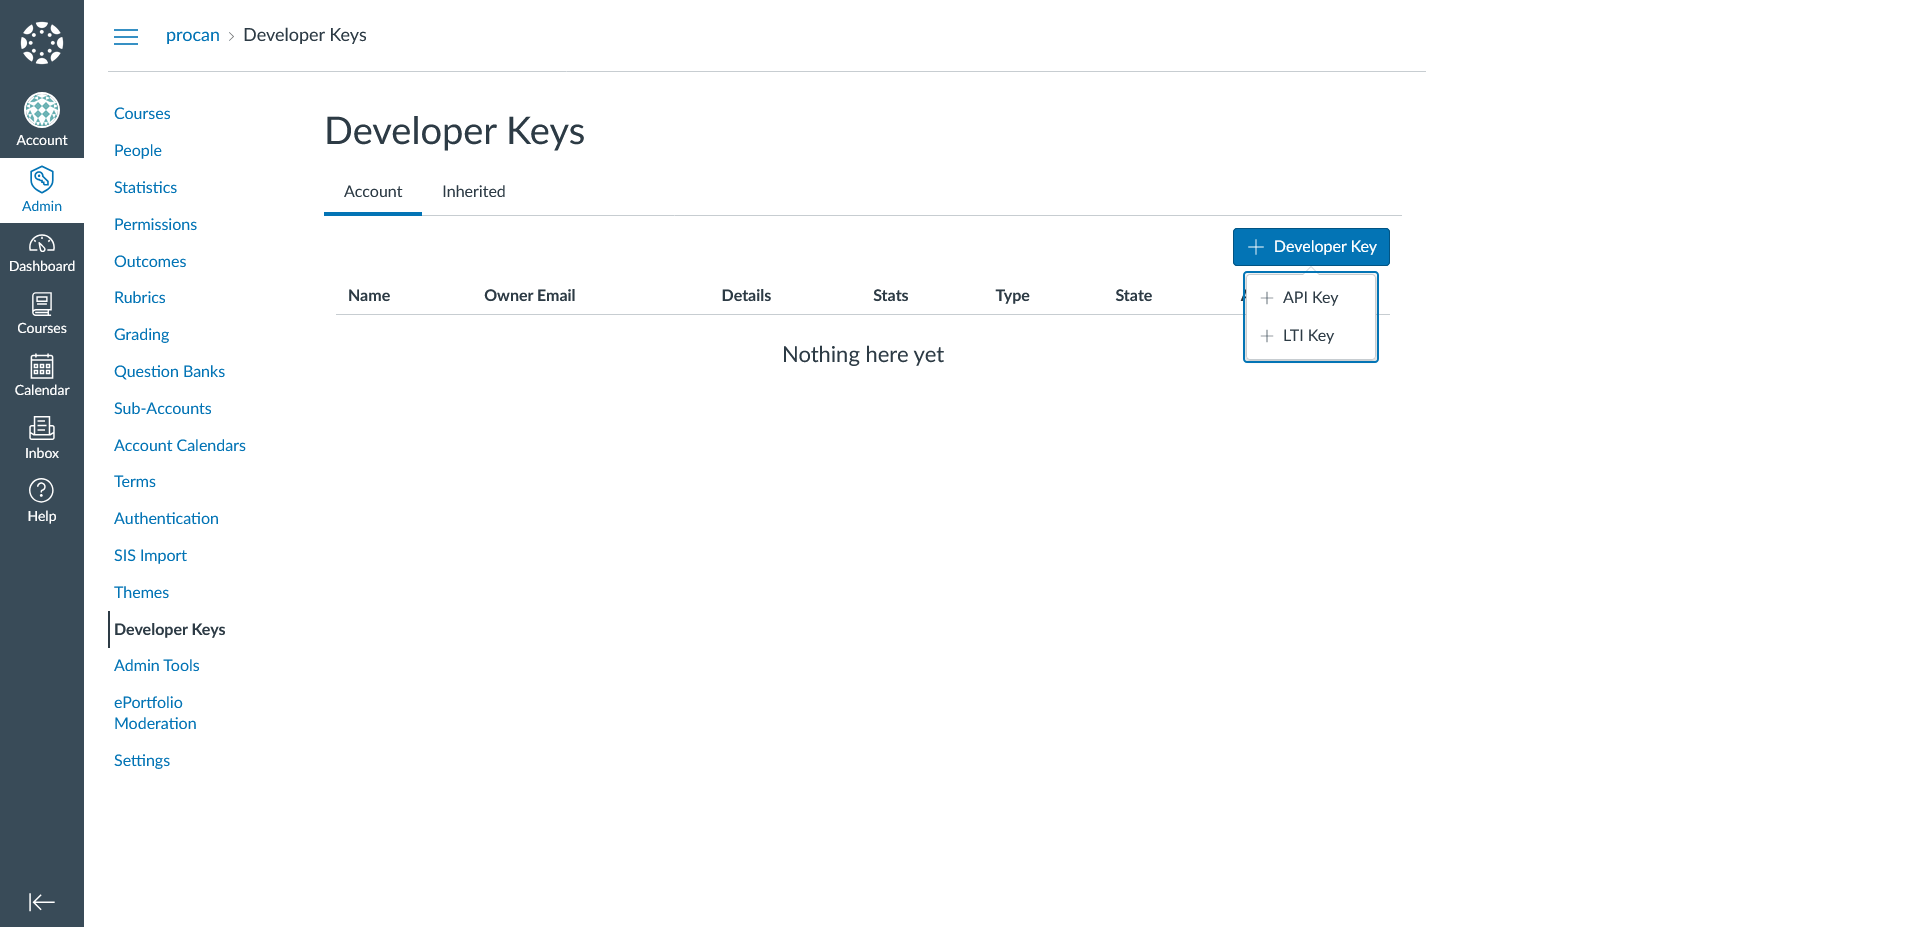
Task: Open the global Courses book icon
Action: [42, 304]
